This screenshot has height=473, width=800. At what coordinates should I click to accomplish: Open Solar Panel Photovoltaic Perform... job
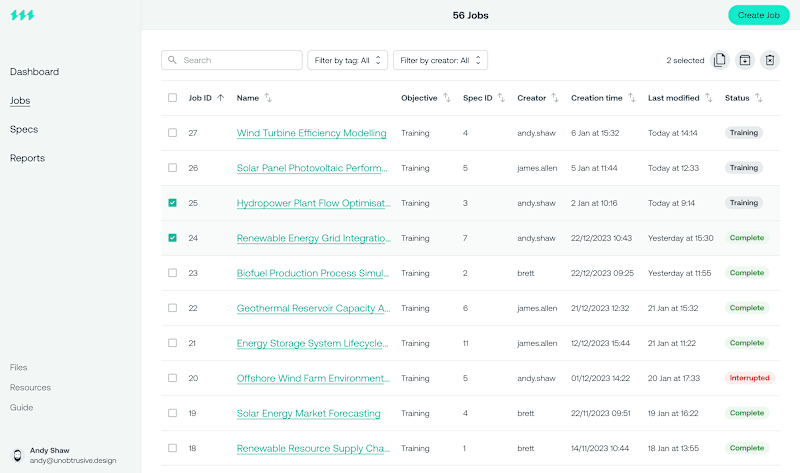point(312,168)
